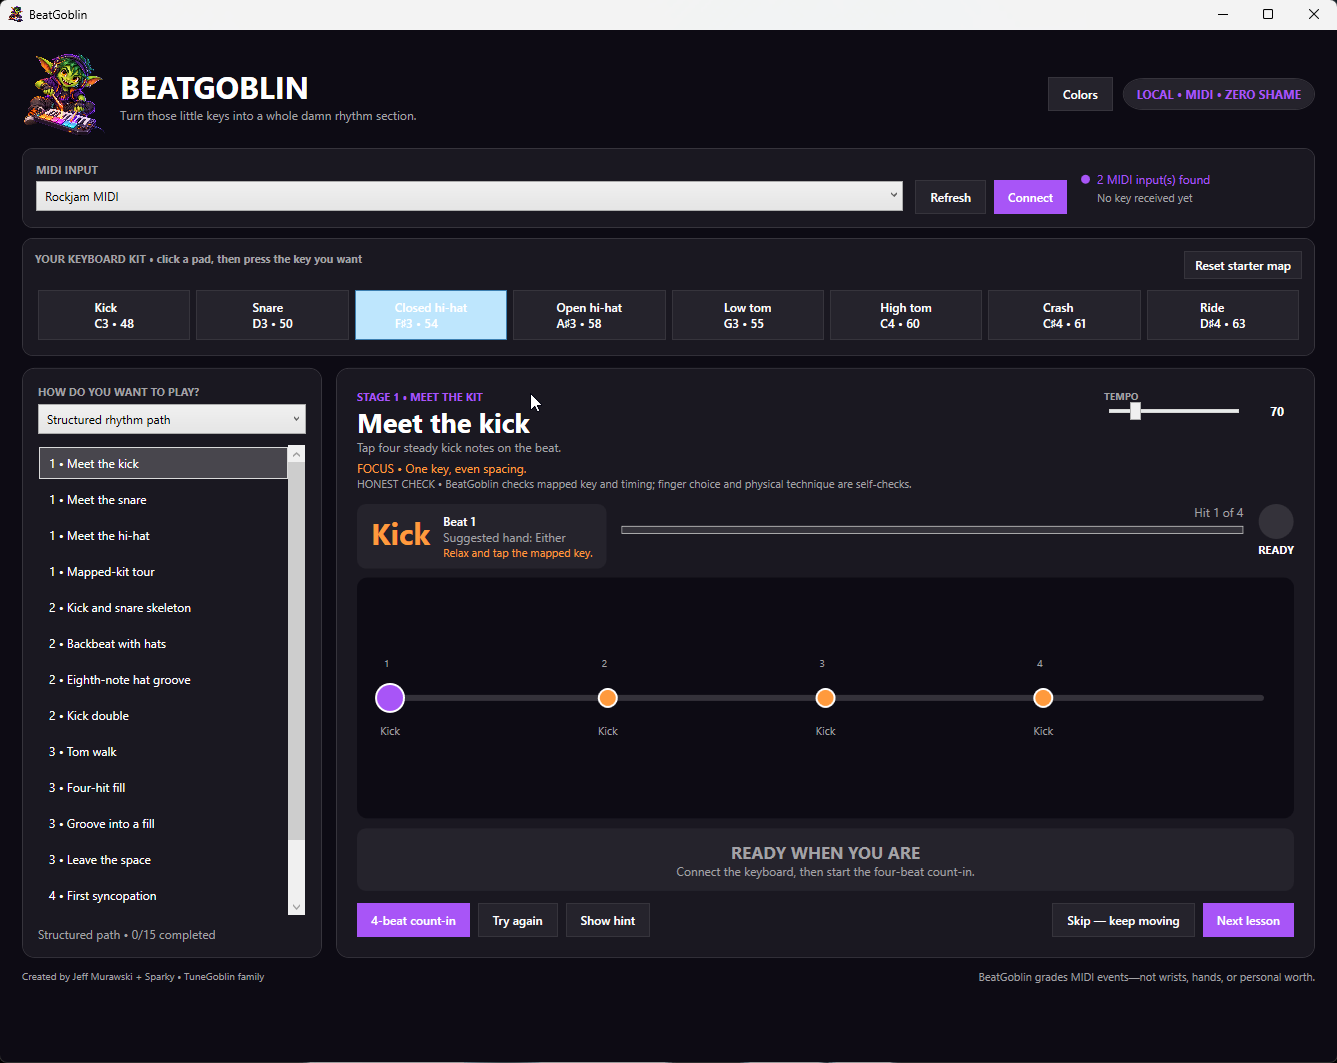Viewport: 1337px width, 1063px height.
Task: Click the purple beat 1 kick marker
Action: [x=390, y=698]
